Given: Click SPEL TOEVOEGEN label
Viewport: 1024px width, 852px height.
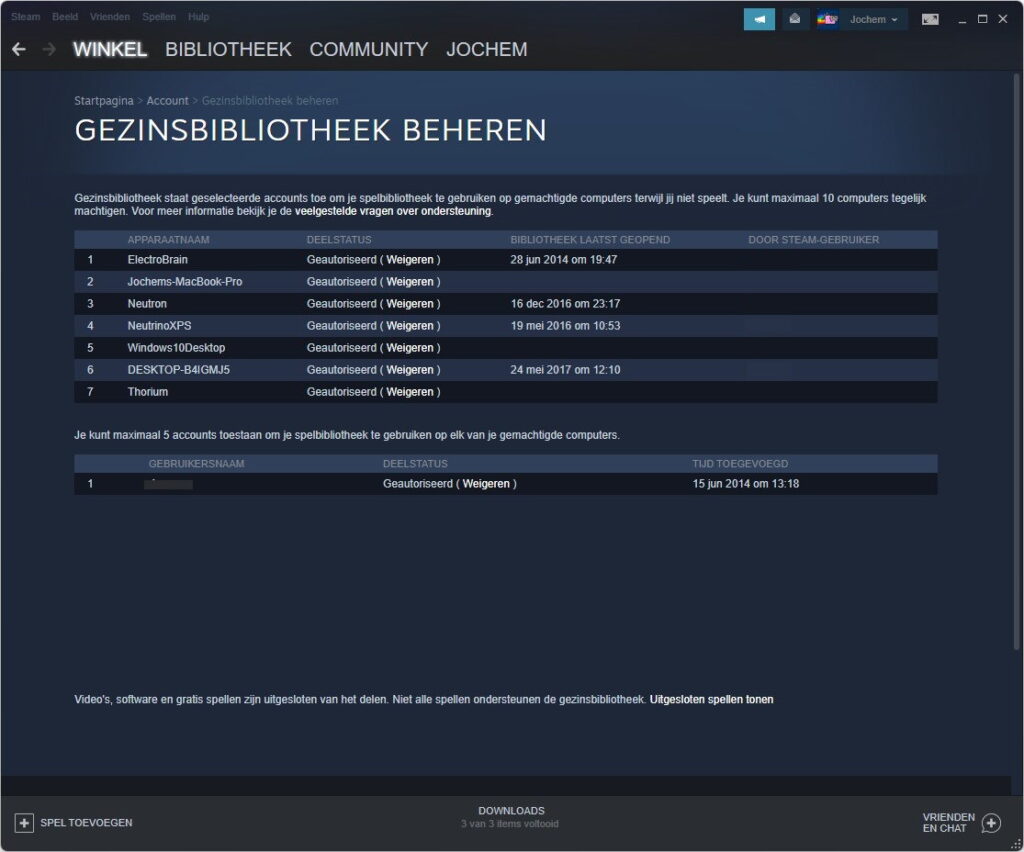Looking at the screenshot, I should (x=86, y=823).
